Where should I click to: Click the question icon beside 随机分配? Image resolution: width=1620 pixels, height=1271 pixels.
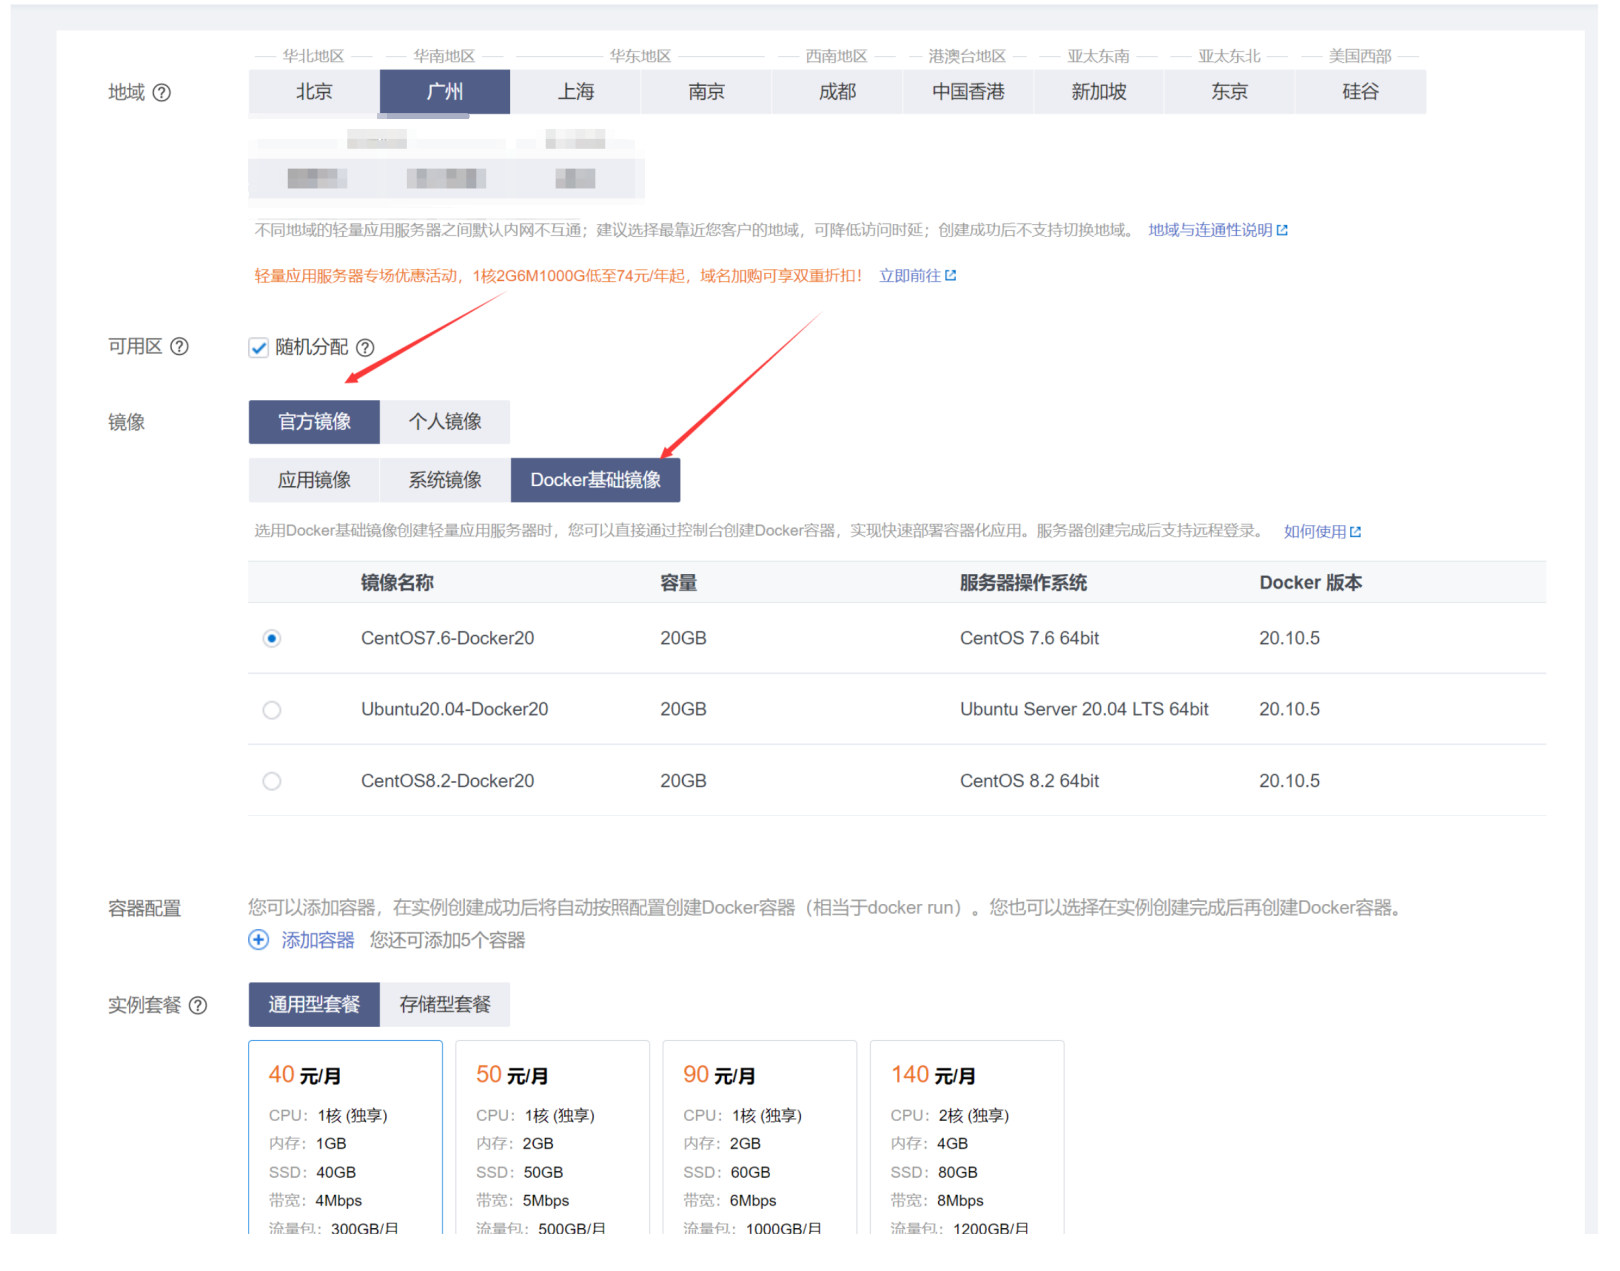pos(365,347)
